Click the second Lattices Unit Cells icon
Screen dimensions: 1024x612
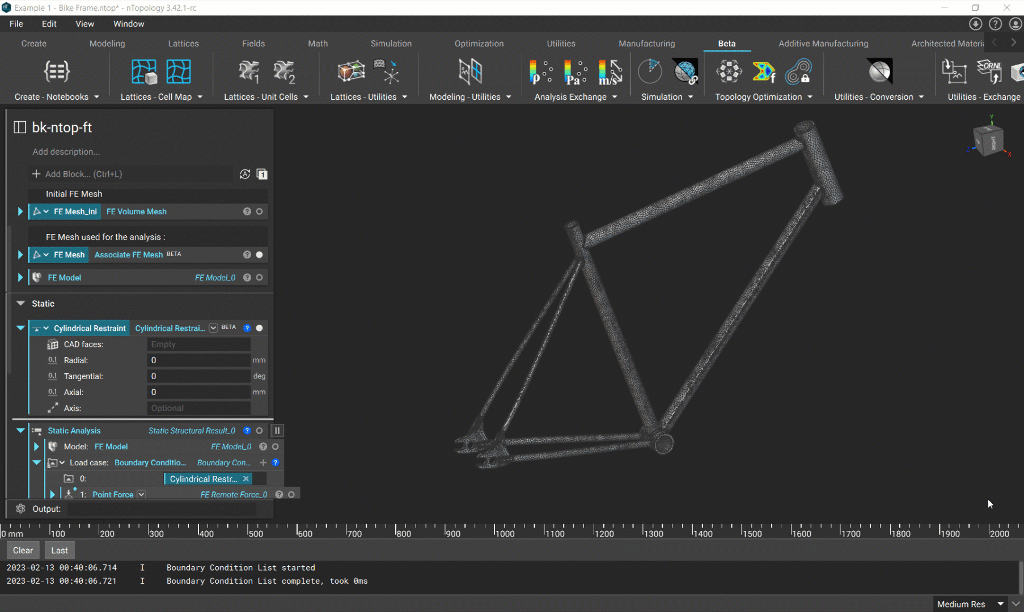click(x=284, y=72)
